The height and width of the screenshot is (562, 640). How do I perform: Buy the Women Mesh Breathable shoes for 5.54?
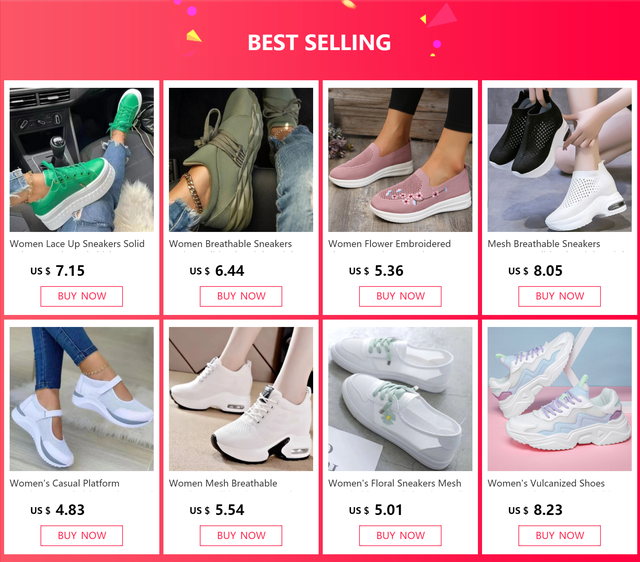[241, 535]
